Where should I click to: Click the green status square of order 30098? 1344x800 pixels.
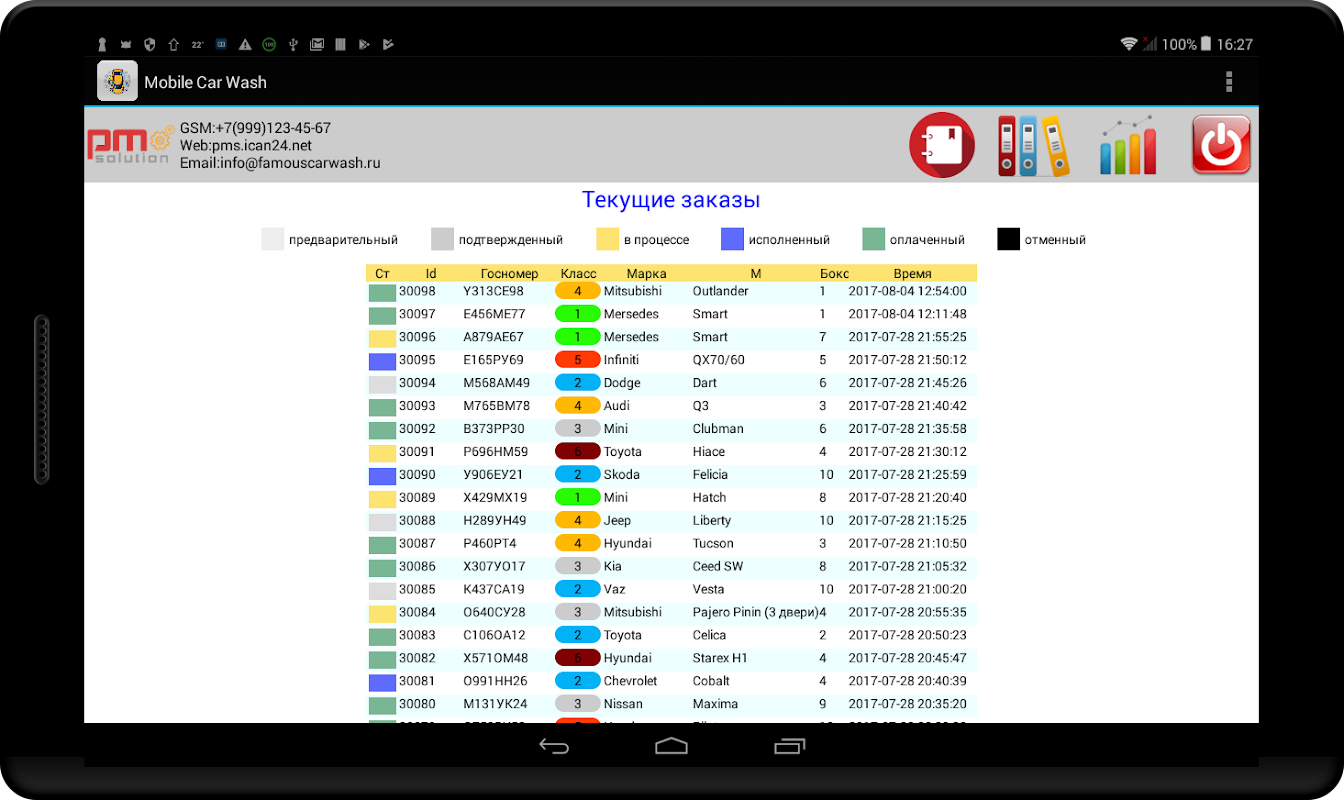pyautogui.click(x=382, y=292)
